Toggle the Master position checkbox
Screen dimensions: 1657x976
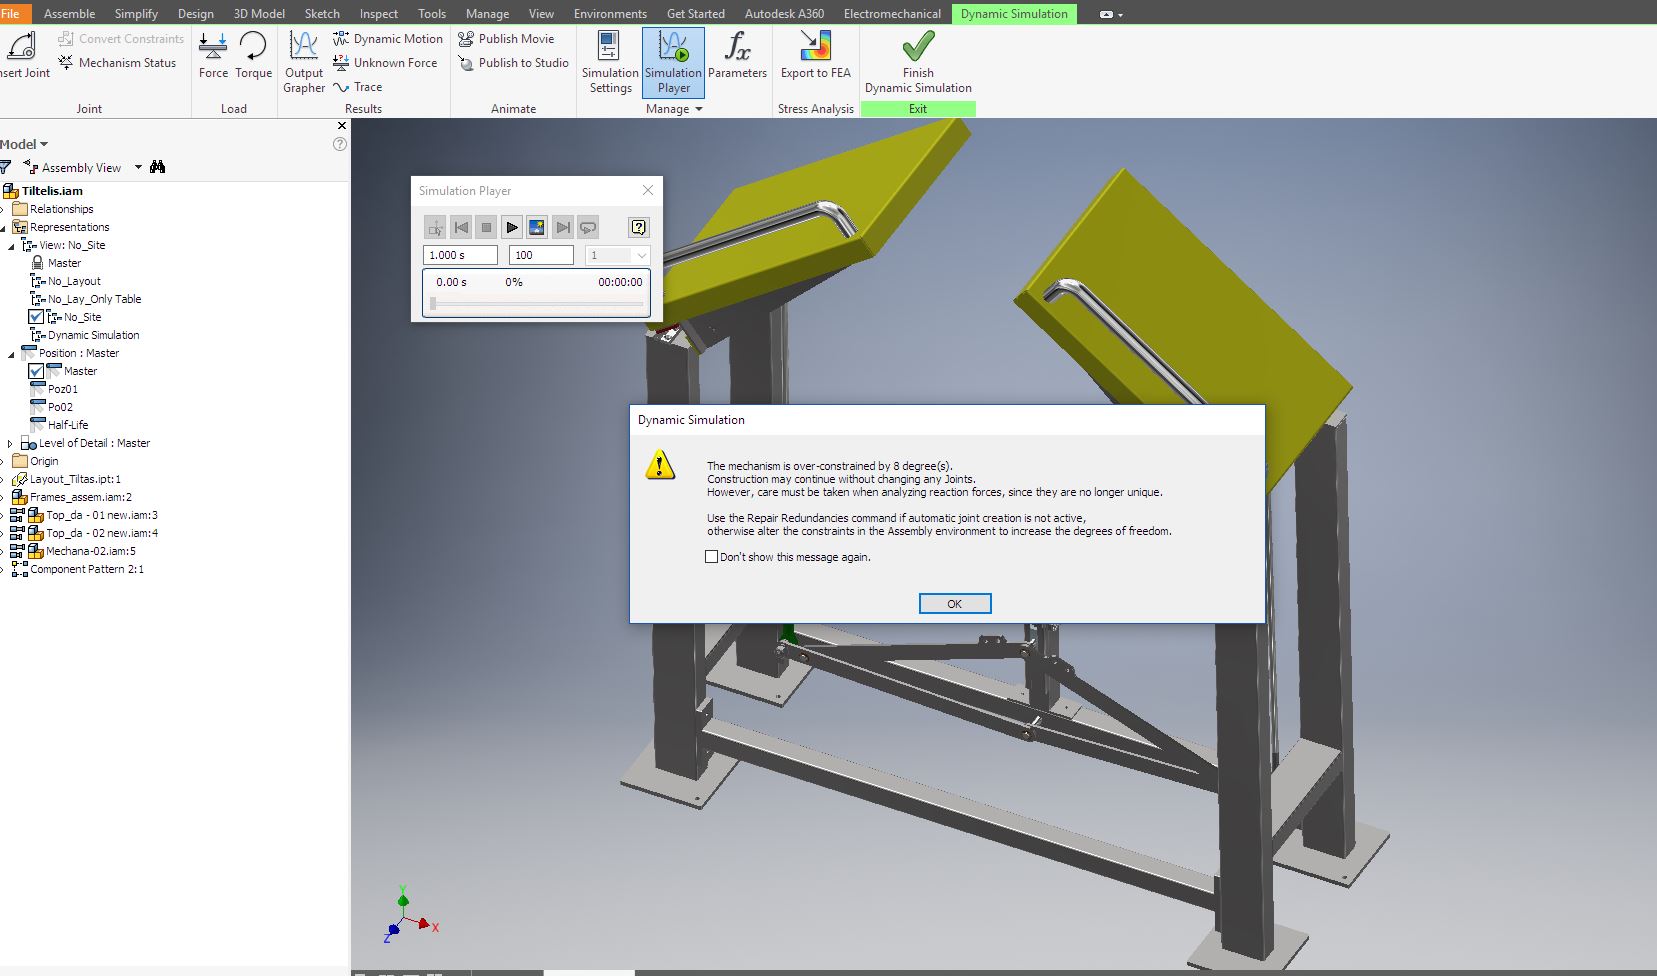pyautogui.click(x=36, y=371)
